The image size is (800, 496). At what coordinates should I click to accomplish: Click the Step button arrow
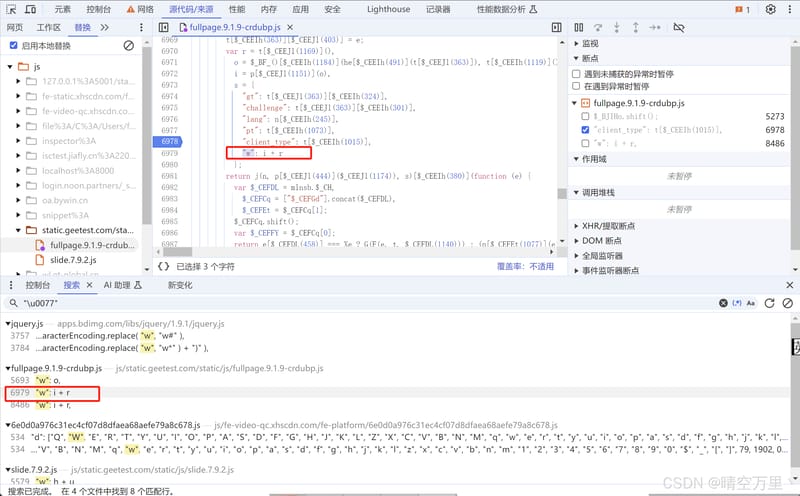click(655, 28)
